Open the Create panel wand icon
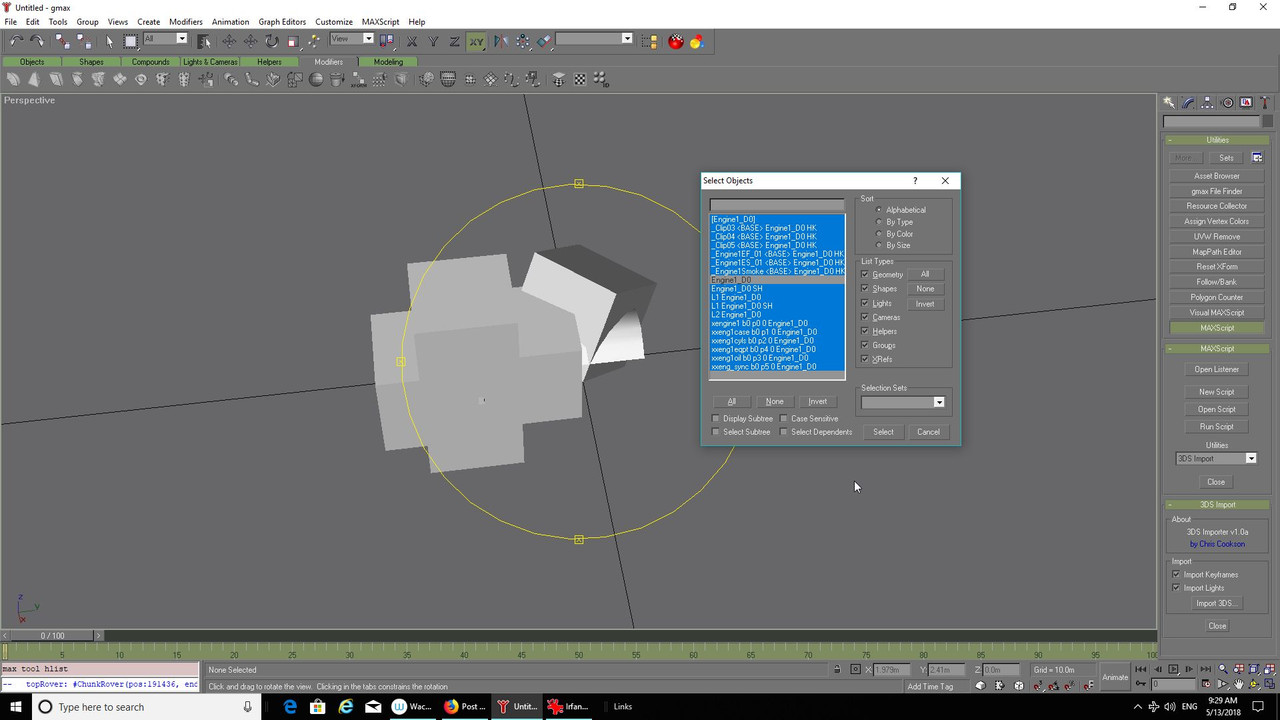Image resolution: width=1280 pixels, height=720 pixels. coord(1168,103)
